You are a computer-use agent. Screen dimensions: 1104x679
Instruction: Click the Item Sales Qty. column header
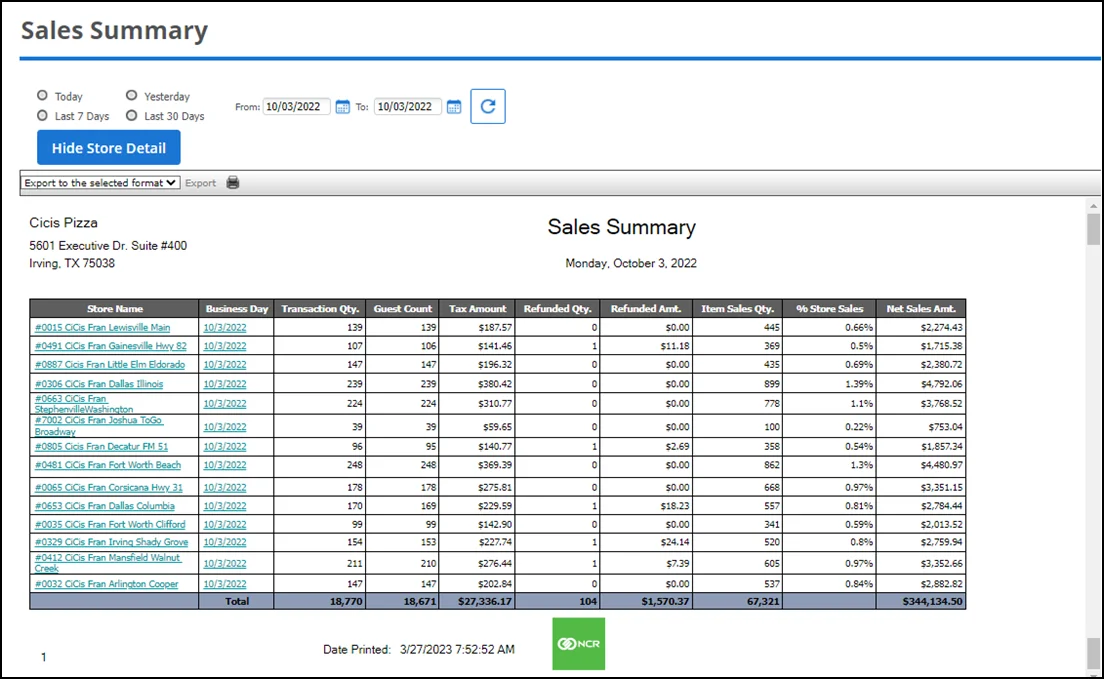pos(738,309)
